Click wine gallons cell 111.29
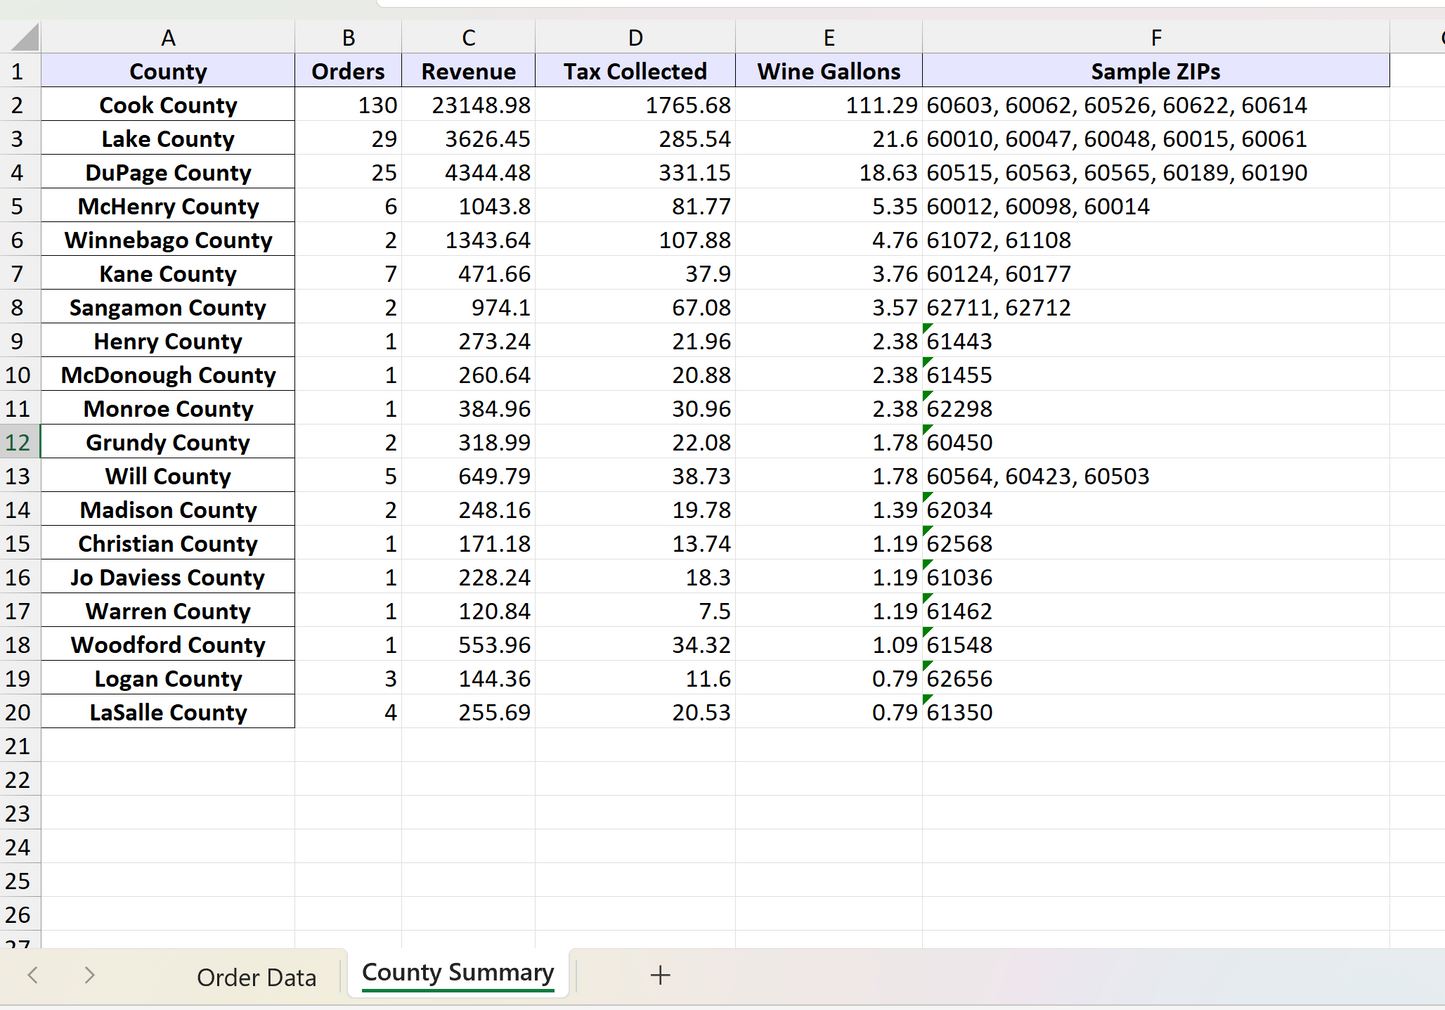This screenshot has height=1010, width=1445. tap(829, 105)
